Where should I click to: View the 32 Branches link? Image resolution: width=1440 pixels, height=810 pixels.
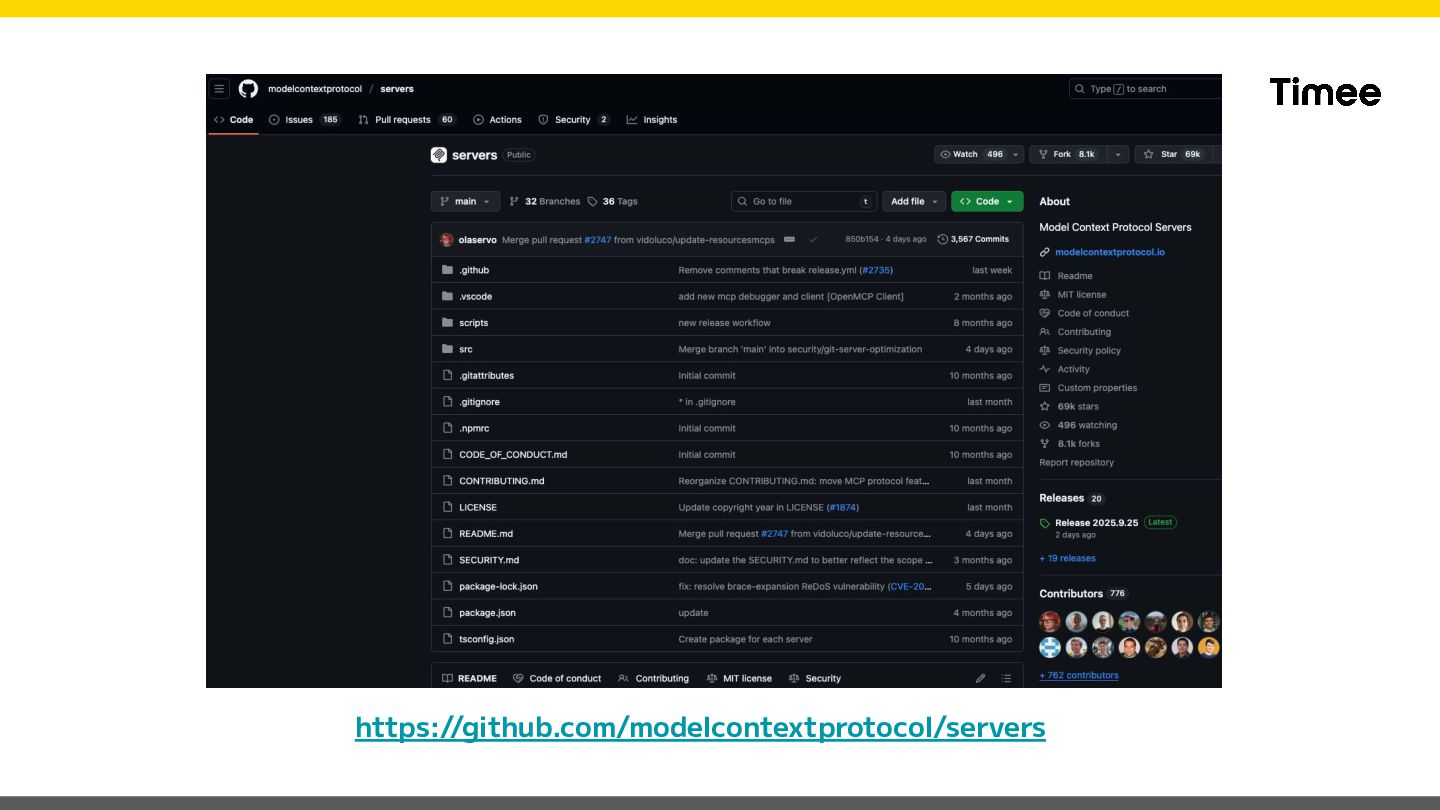(x=545, y=201)
